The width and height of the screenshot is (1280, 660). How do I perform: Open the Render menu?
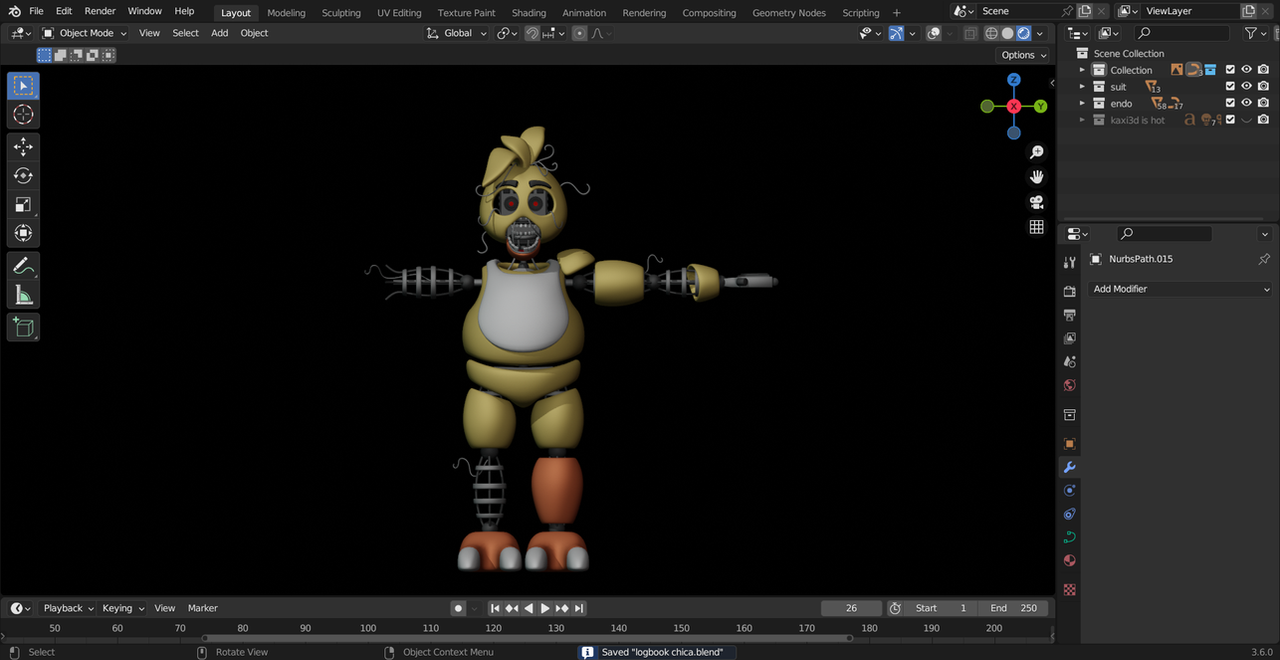[100, 11]
